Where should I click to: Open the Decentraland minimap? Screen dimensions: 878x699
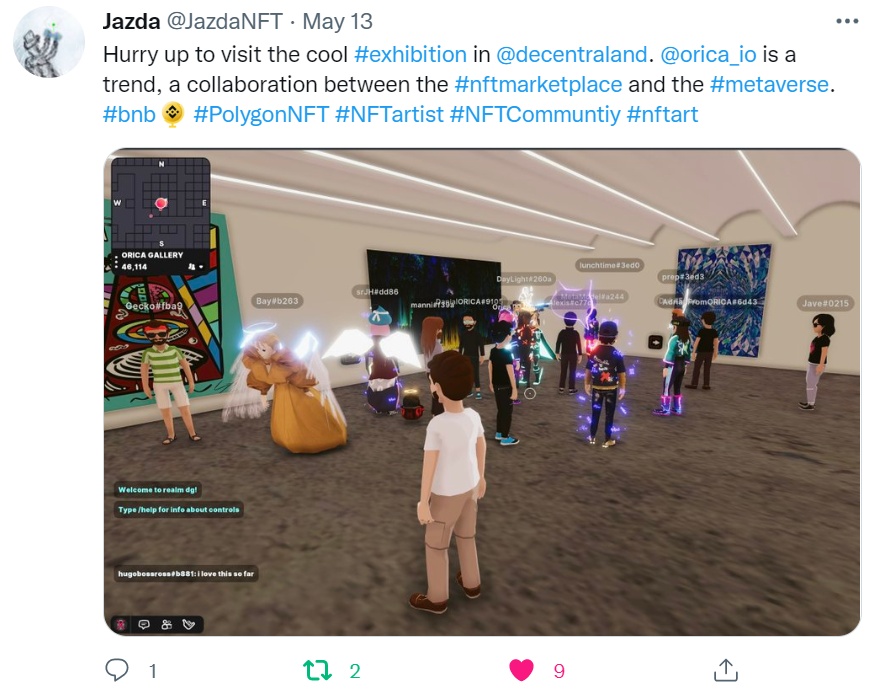coord(161,202)
